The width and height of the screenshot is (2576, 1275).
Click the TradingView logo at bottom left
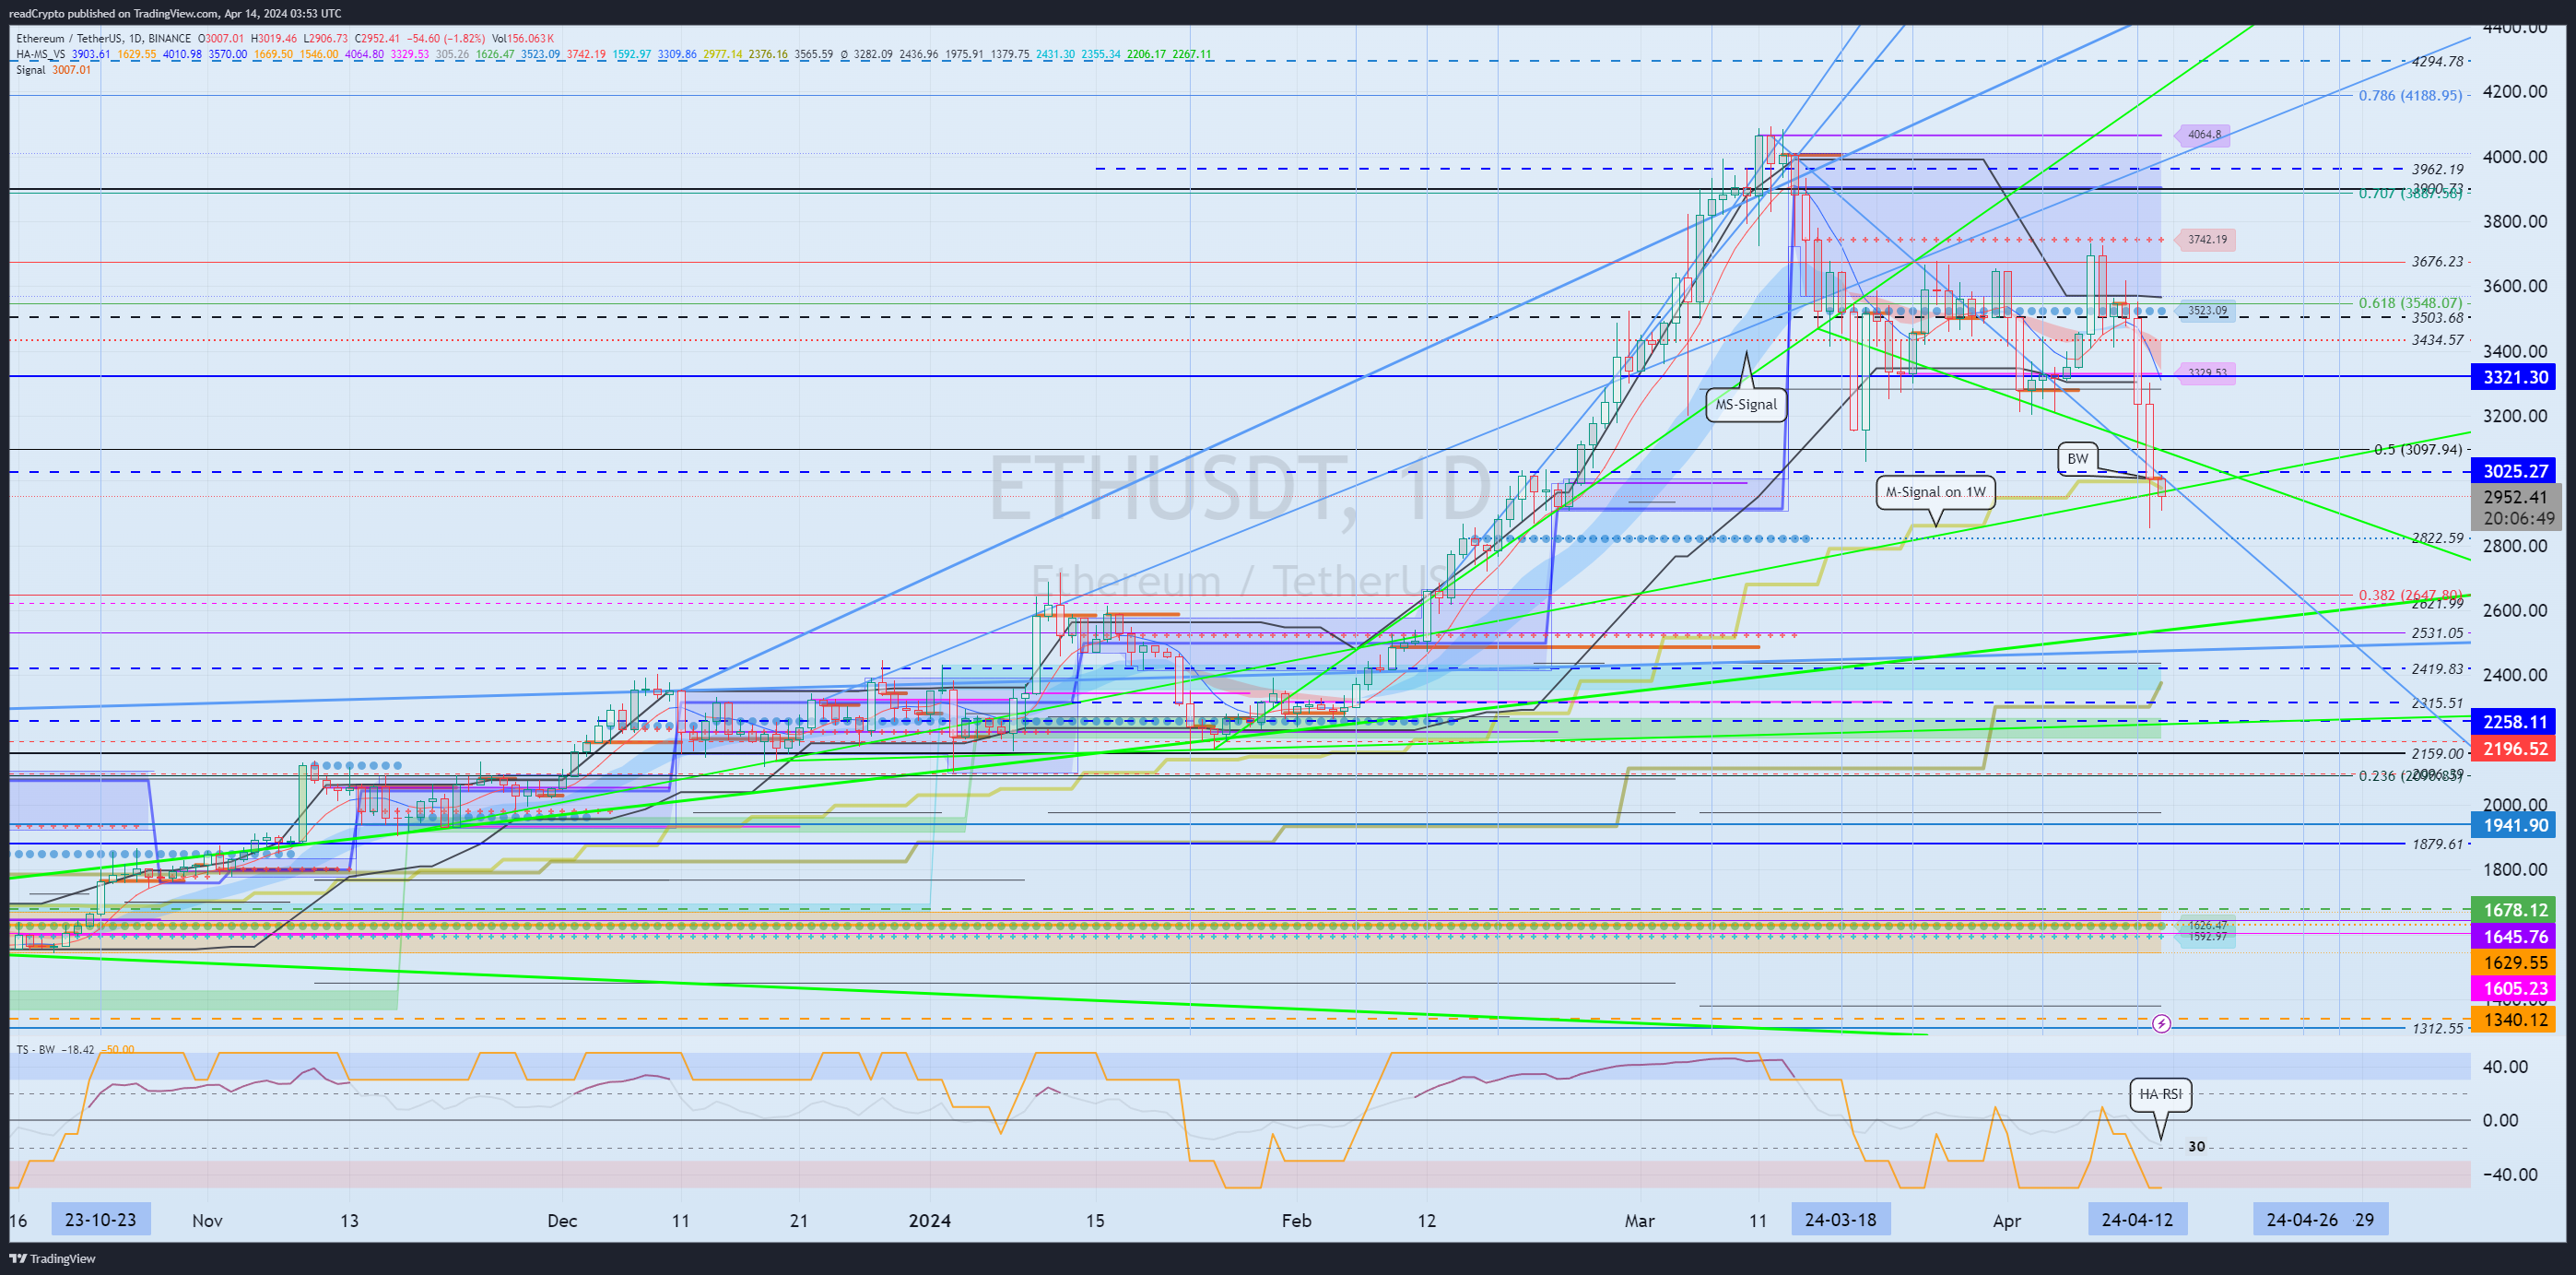(x=53, y=1258)
